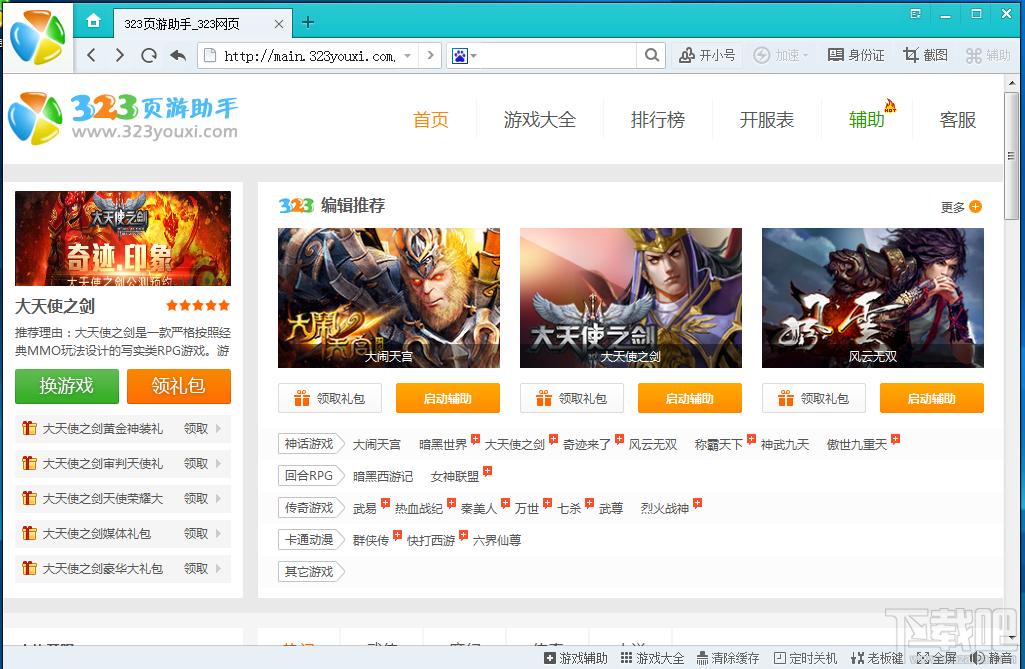Expand the address bar URL dropdown

coord(407,56)
